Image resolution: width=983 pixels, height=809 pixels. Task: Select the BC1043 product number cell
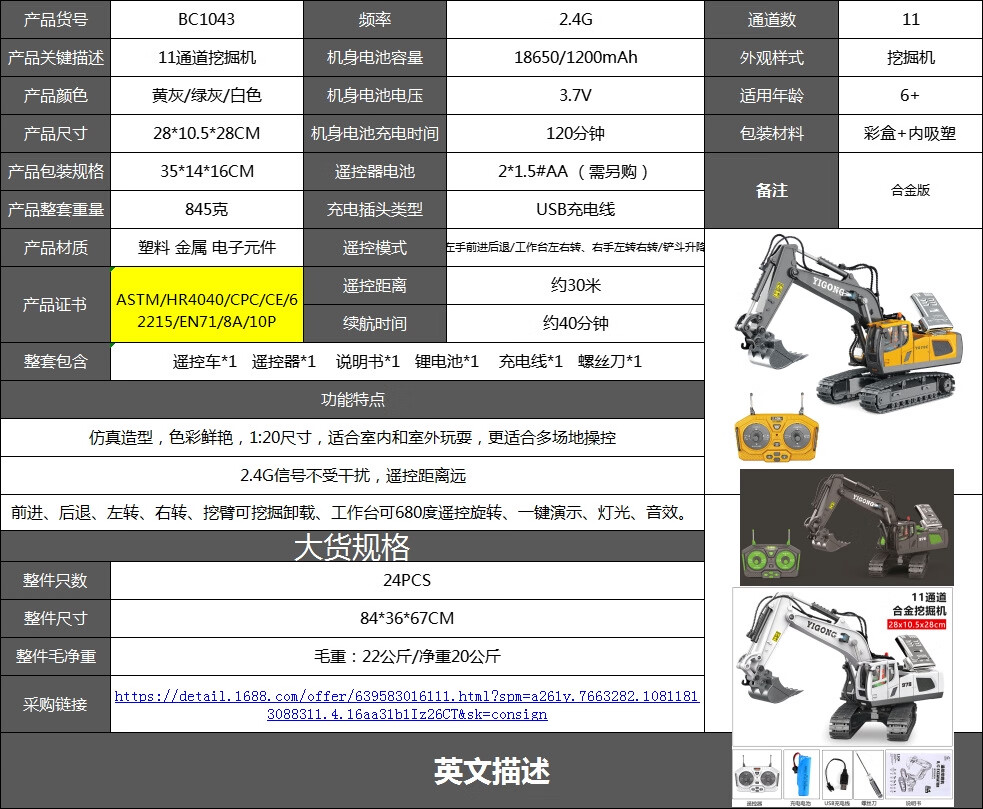click(207, 19)
